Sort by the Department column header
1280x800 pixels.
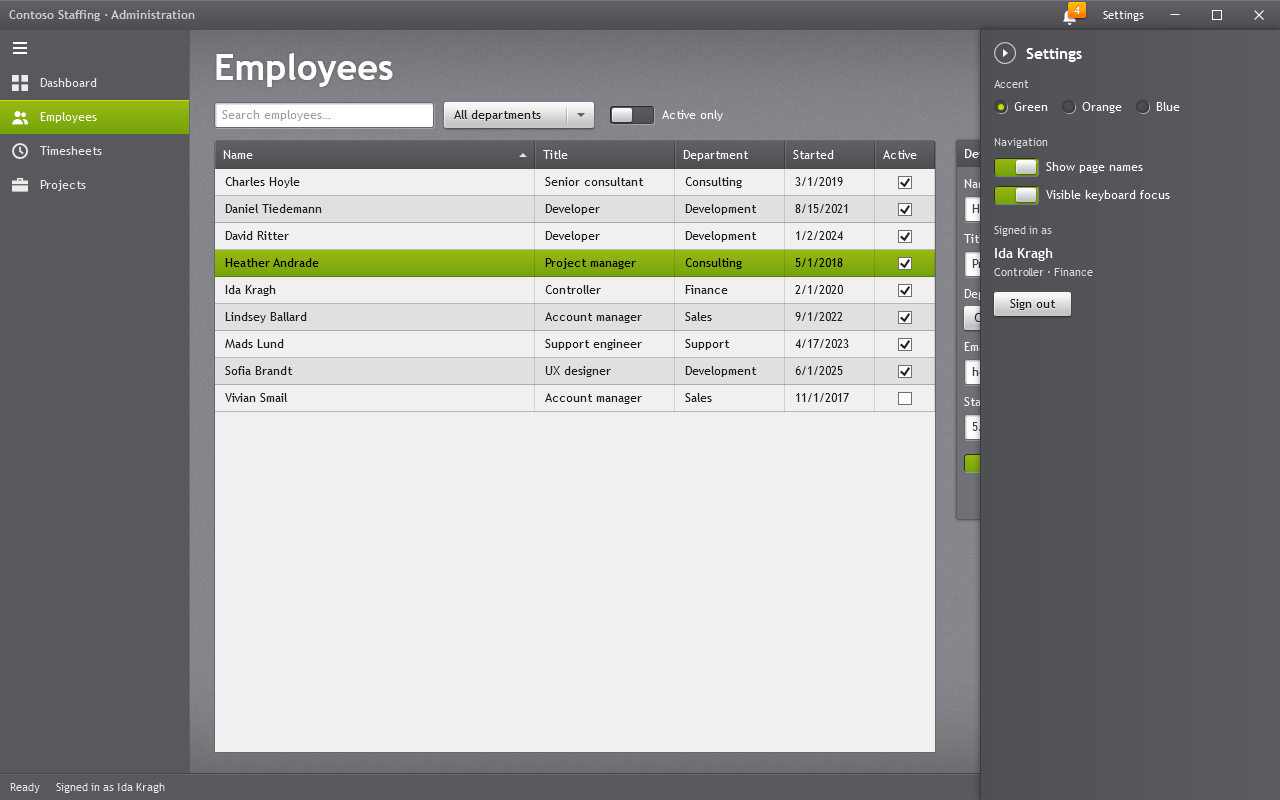[x=729, y=155]
